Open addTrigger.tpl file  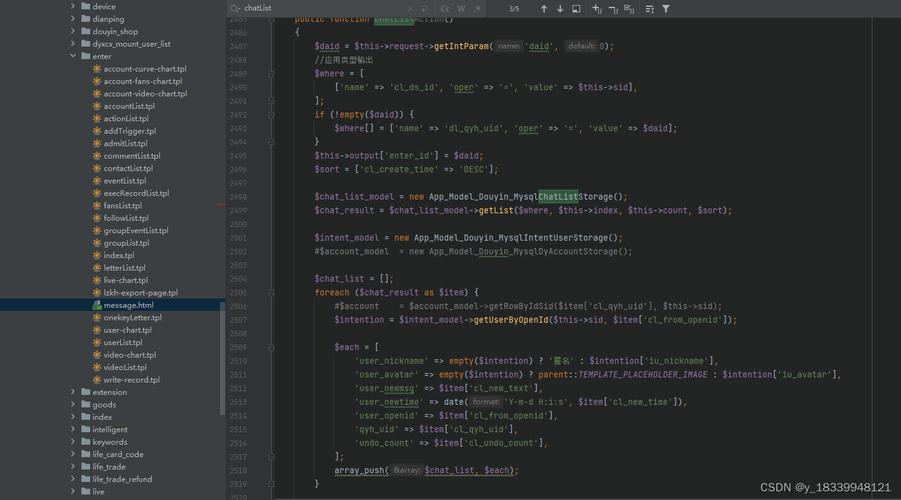pos(130,131)
